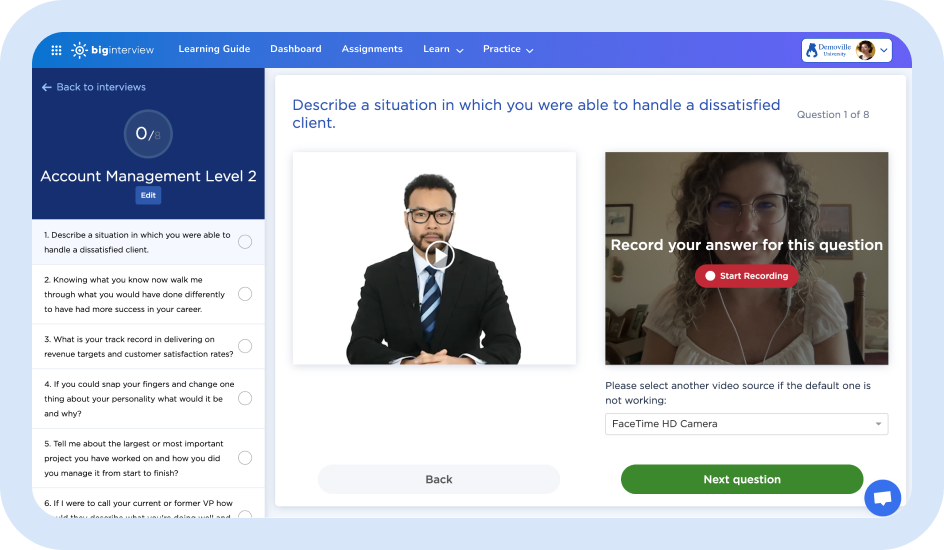Click the 0/8 progress circle
Screen dimensions: 944x550
(148, 134)
